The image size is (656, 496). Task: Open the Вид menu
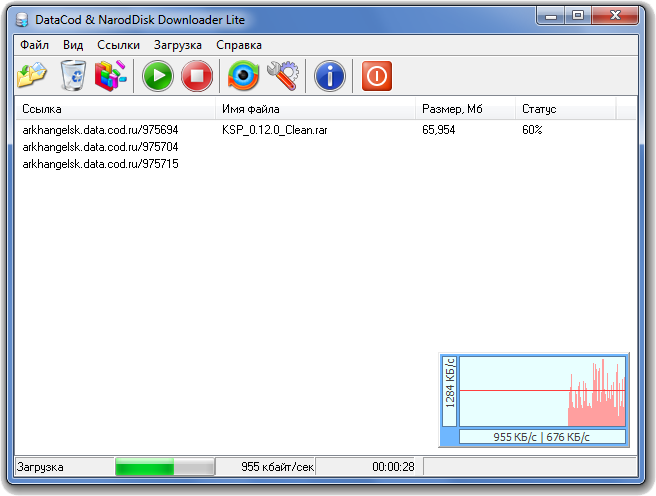(x=73, y=45)
